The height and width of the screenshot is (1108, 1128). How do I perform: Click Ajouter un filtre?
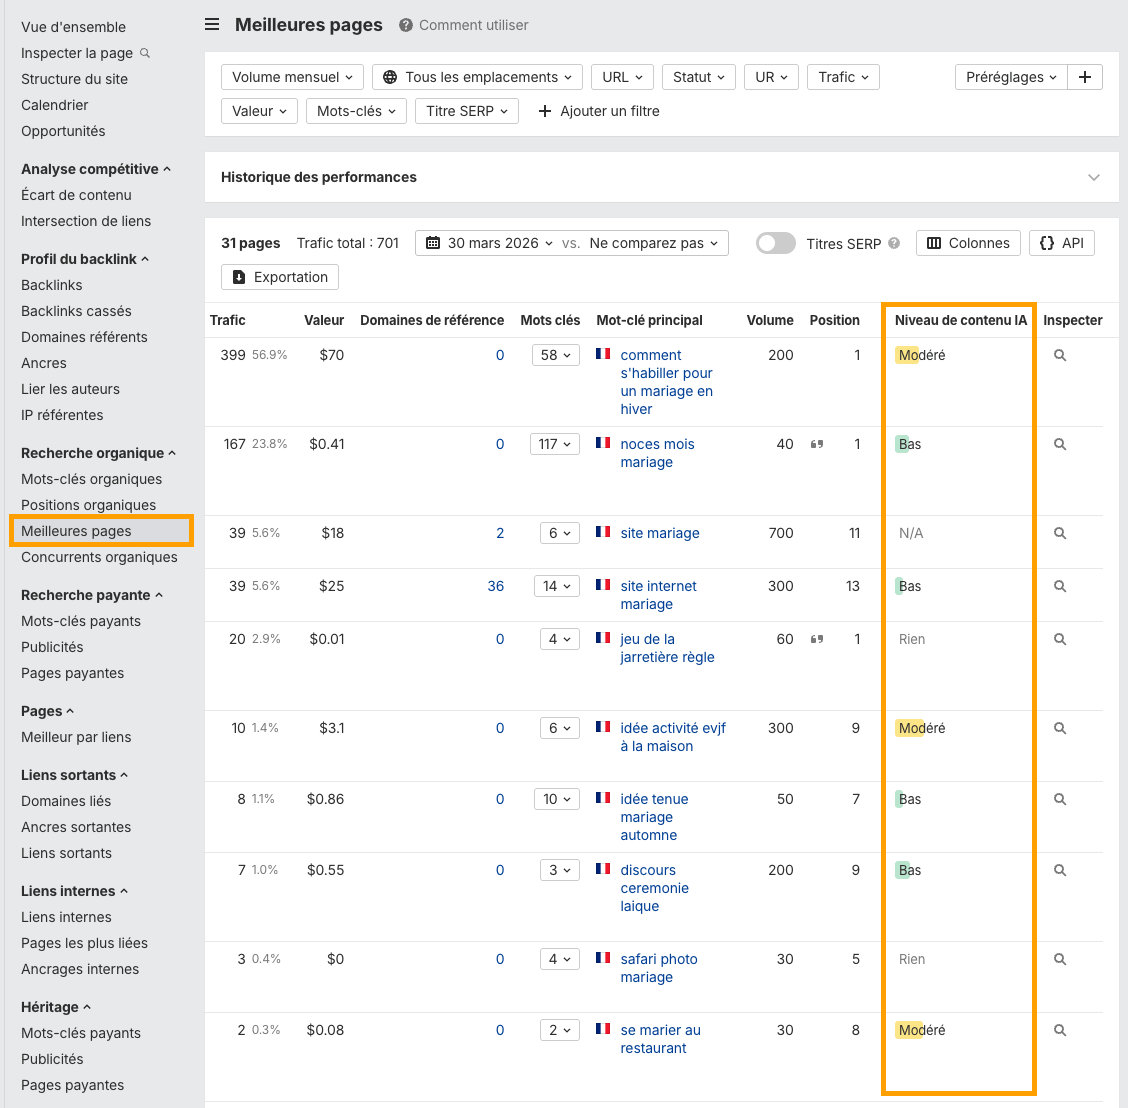pyautogui.click(x=598, y=111)
